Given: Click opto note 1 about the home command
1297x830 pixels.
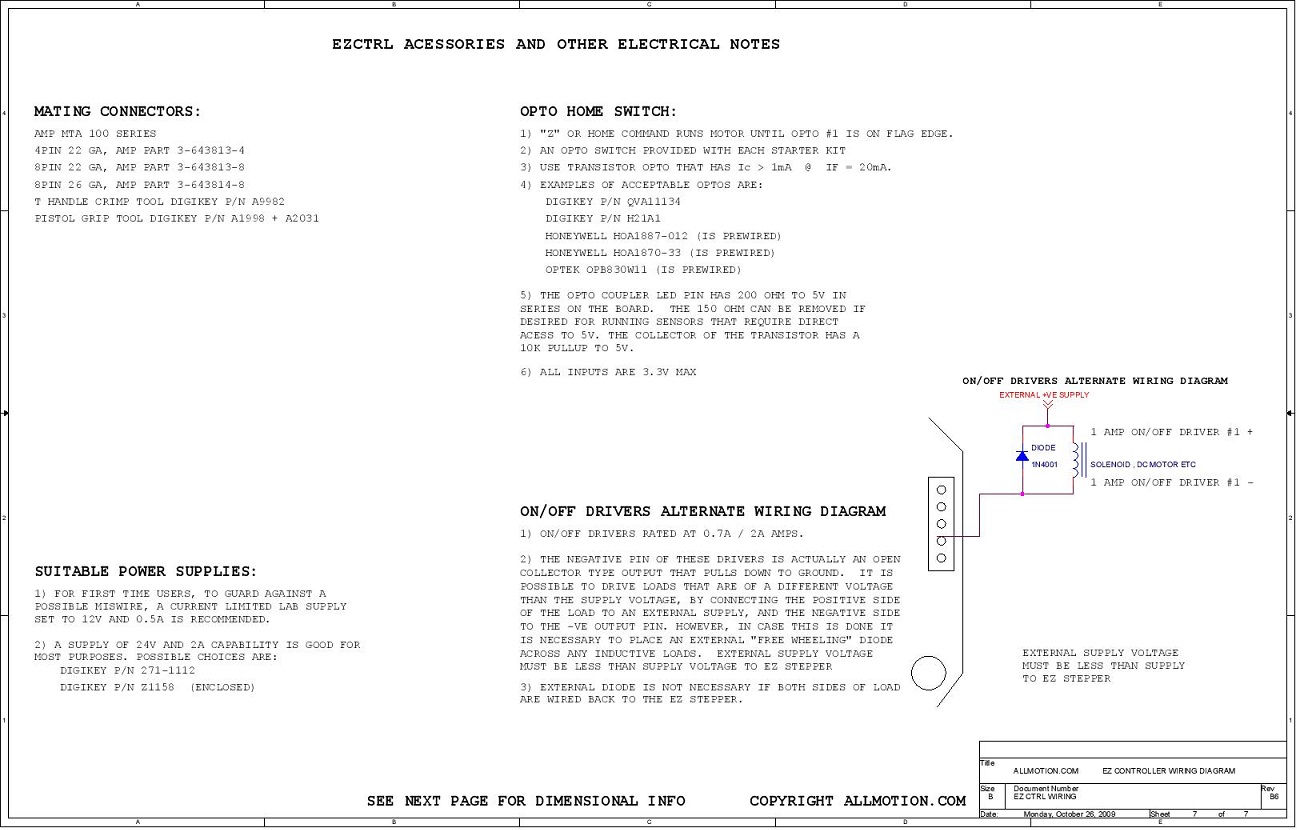Looking at the screenshot, I should pyautogui.click(x=737, y=134).
